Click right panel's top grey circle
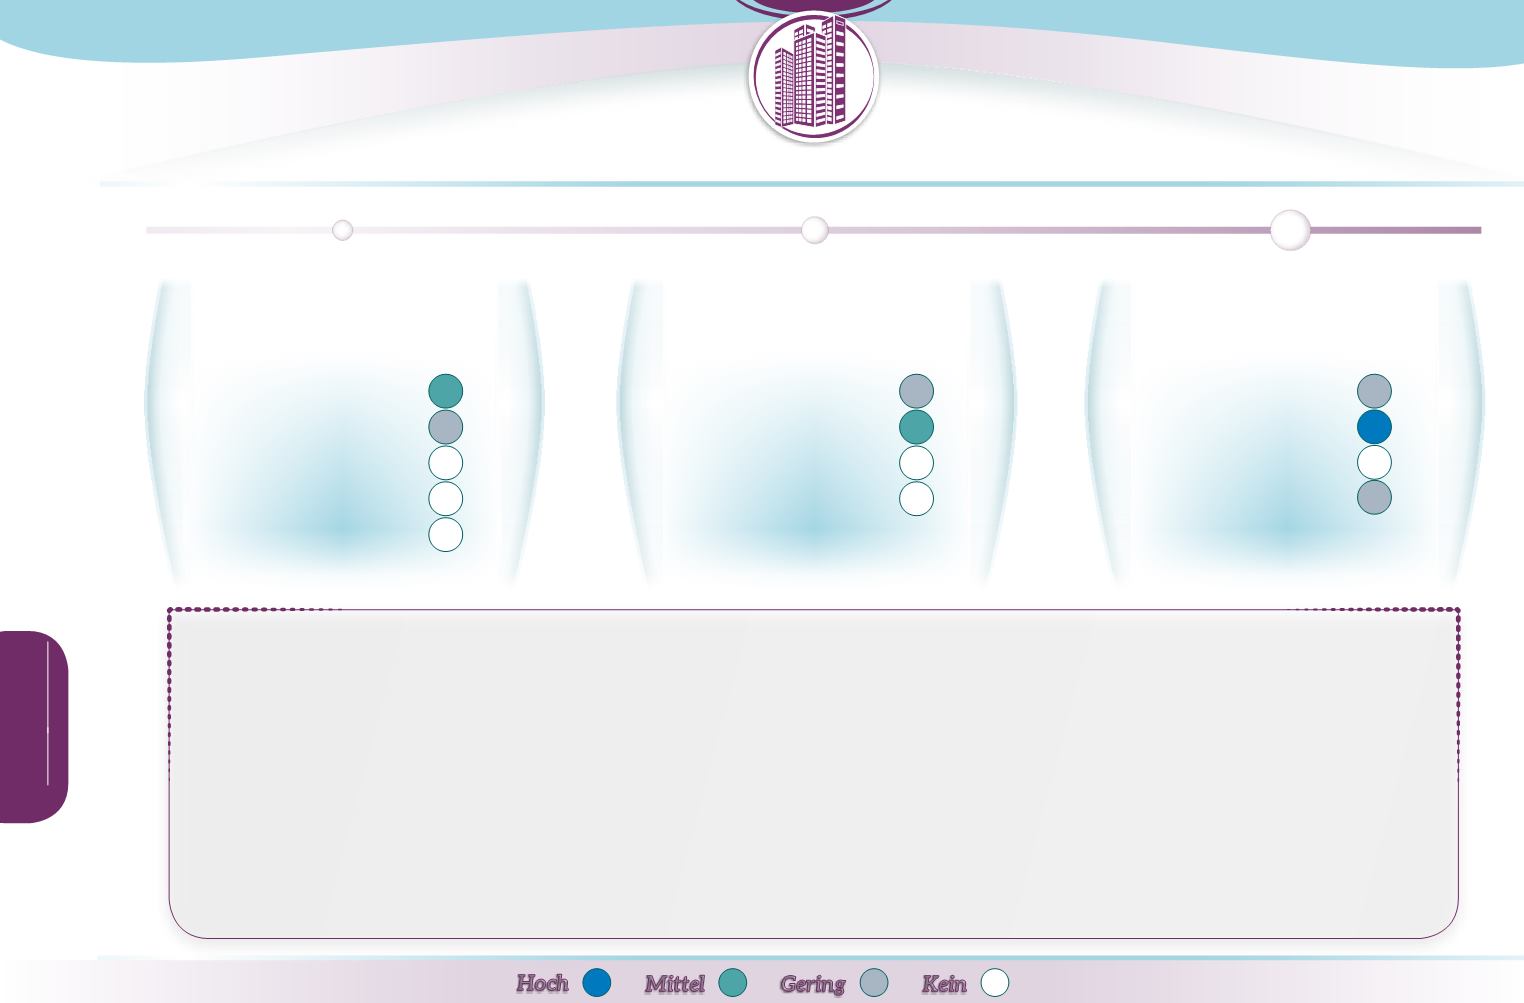Image resolution: width=1524 pixels, height=1003 pixels. [x=1375, y=391]
